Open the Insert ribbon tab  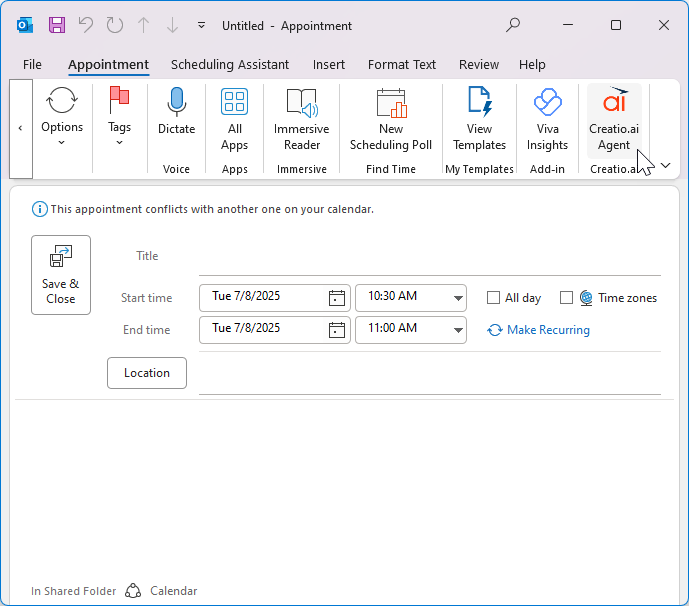(x=329, y=65)
